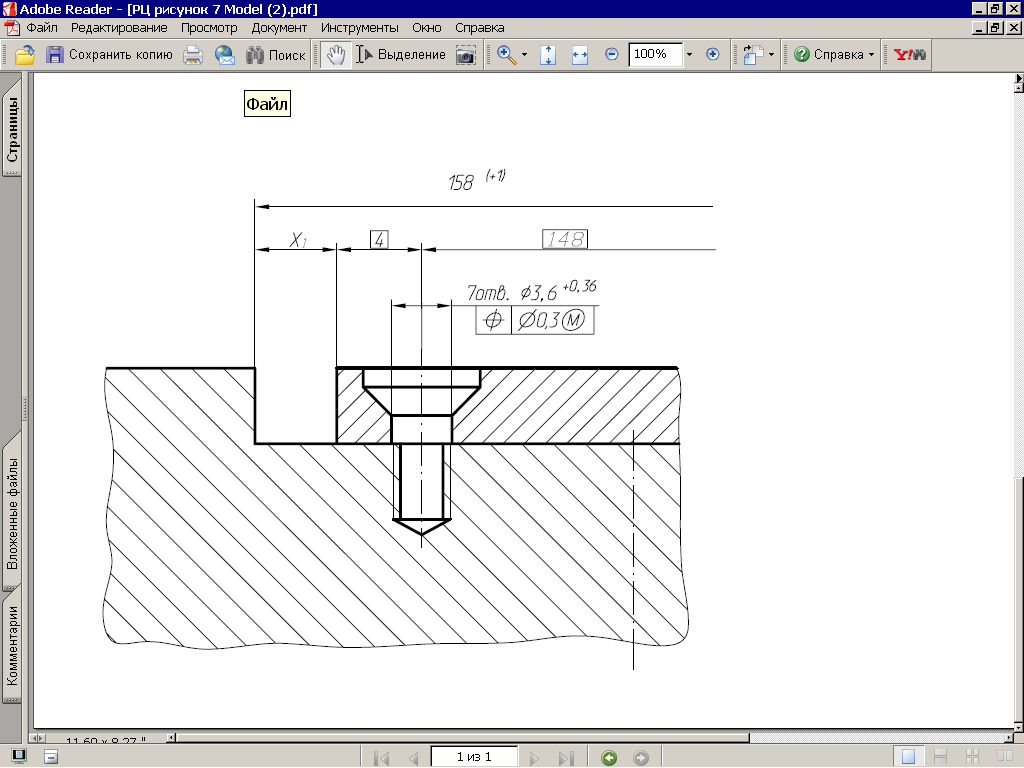
Task: Click the Yahoo toolbar icon
Action: [909, 55]
